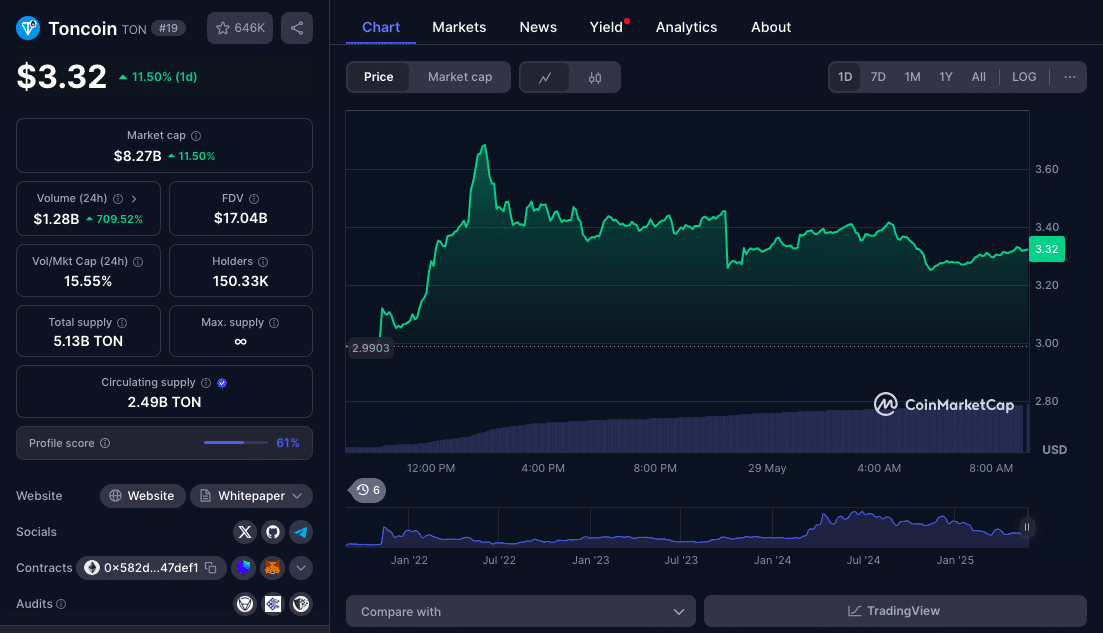Select the All time range
Screen dimensions: 1103x633
click(978, 77)
